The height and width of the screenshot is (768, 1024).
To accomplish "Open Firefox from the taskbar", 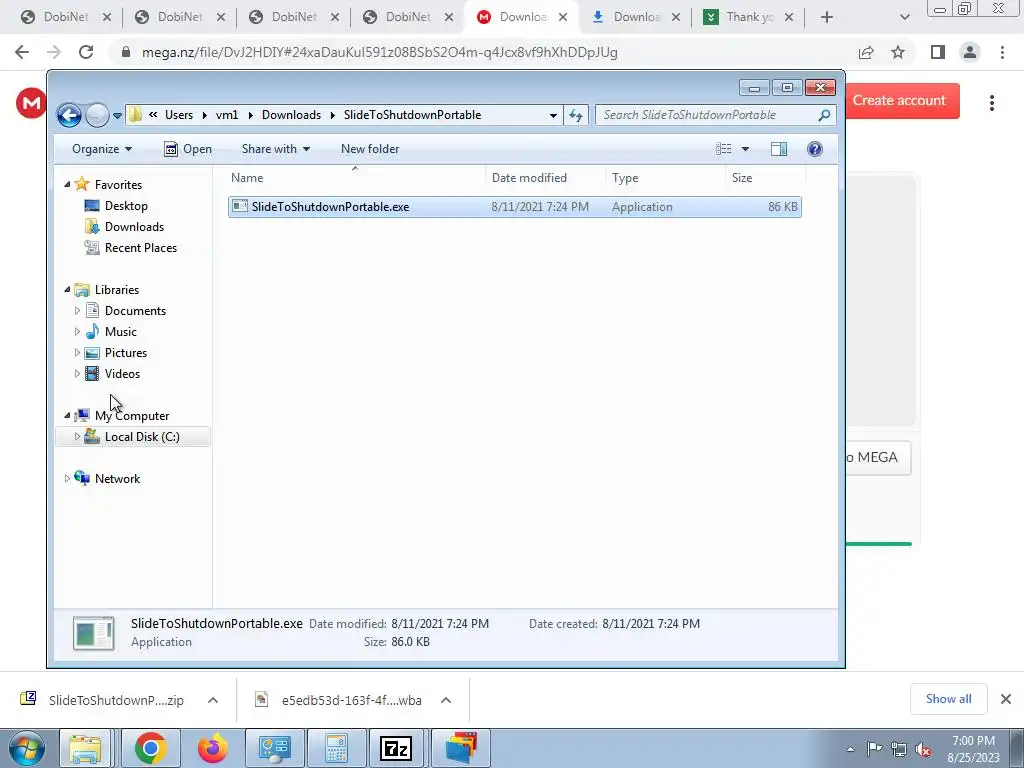I will click(x=213, y=748).
